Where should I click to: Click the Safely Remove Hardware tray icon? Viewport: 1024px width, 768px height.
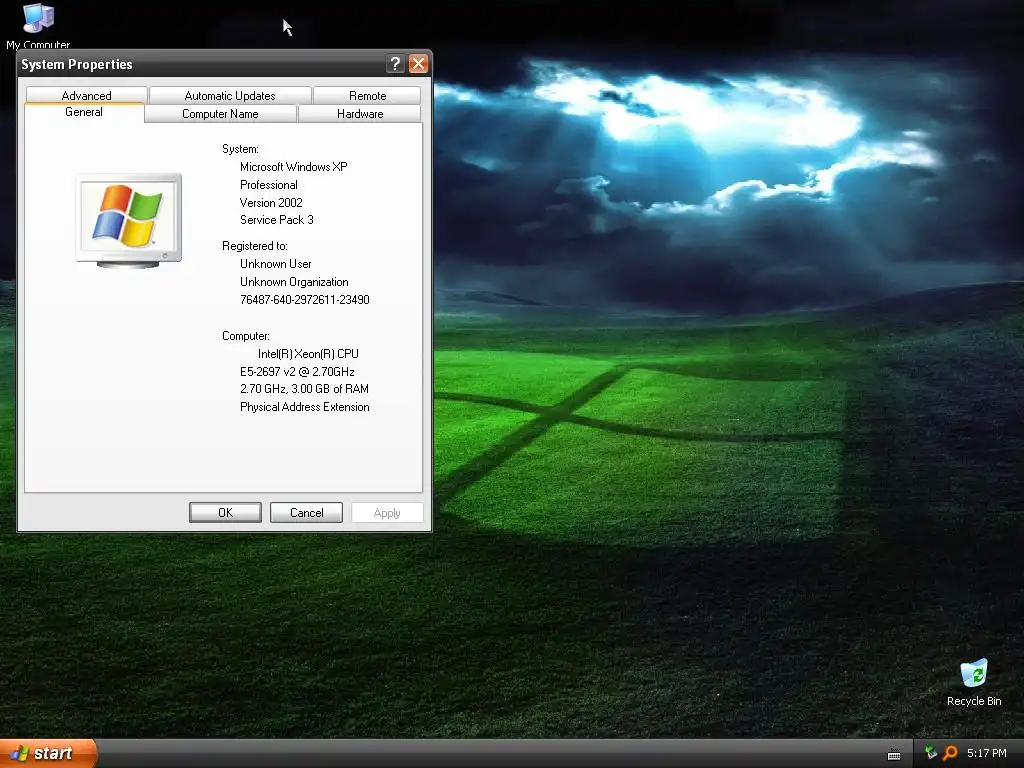point(931,753)
